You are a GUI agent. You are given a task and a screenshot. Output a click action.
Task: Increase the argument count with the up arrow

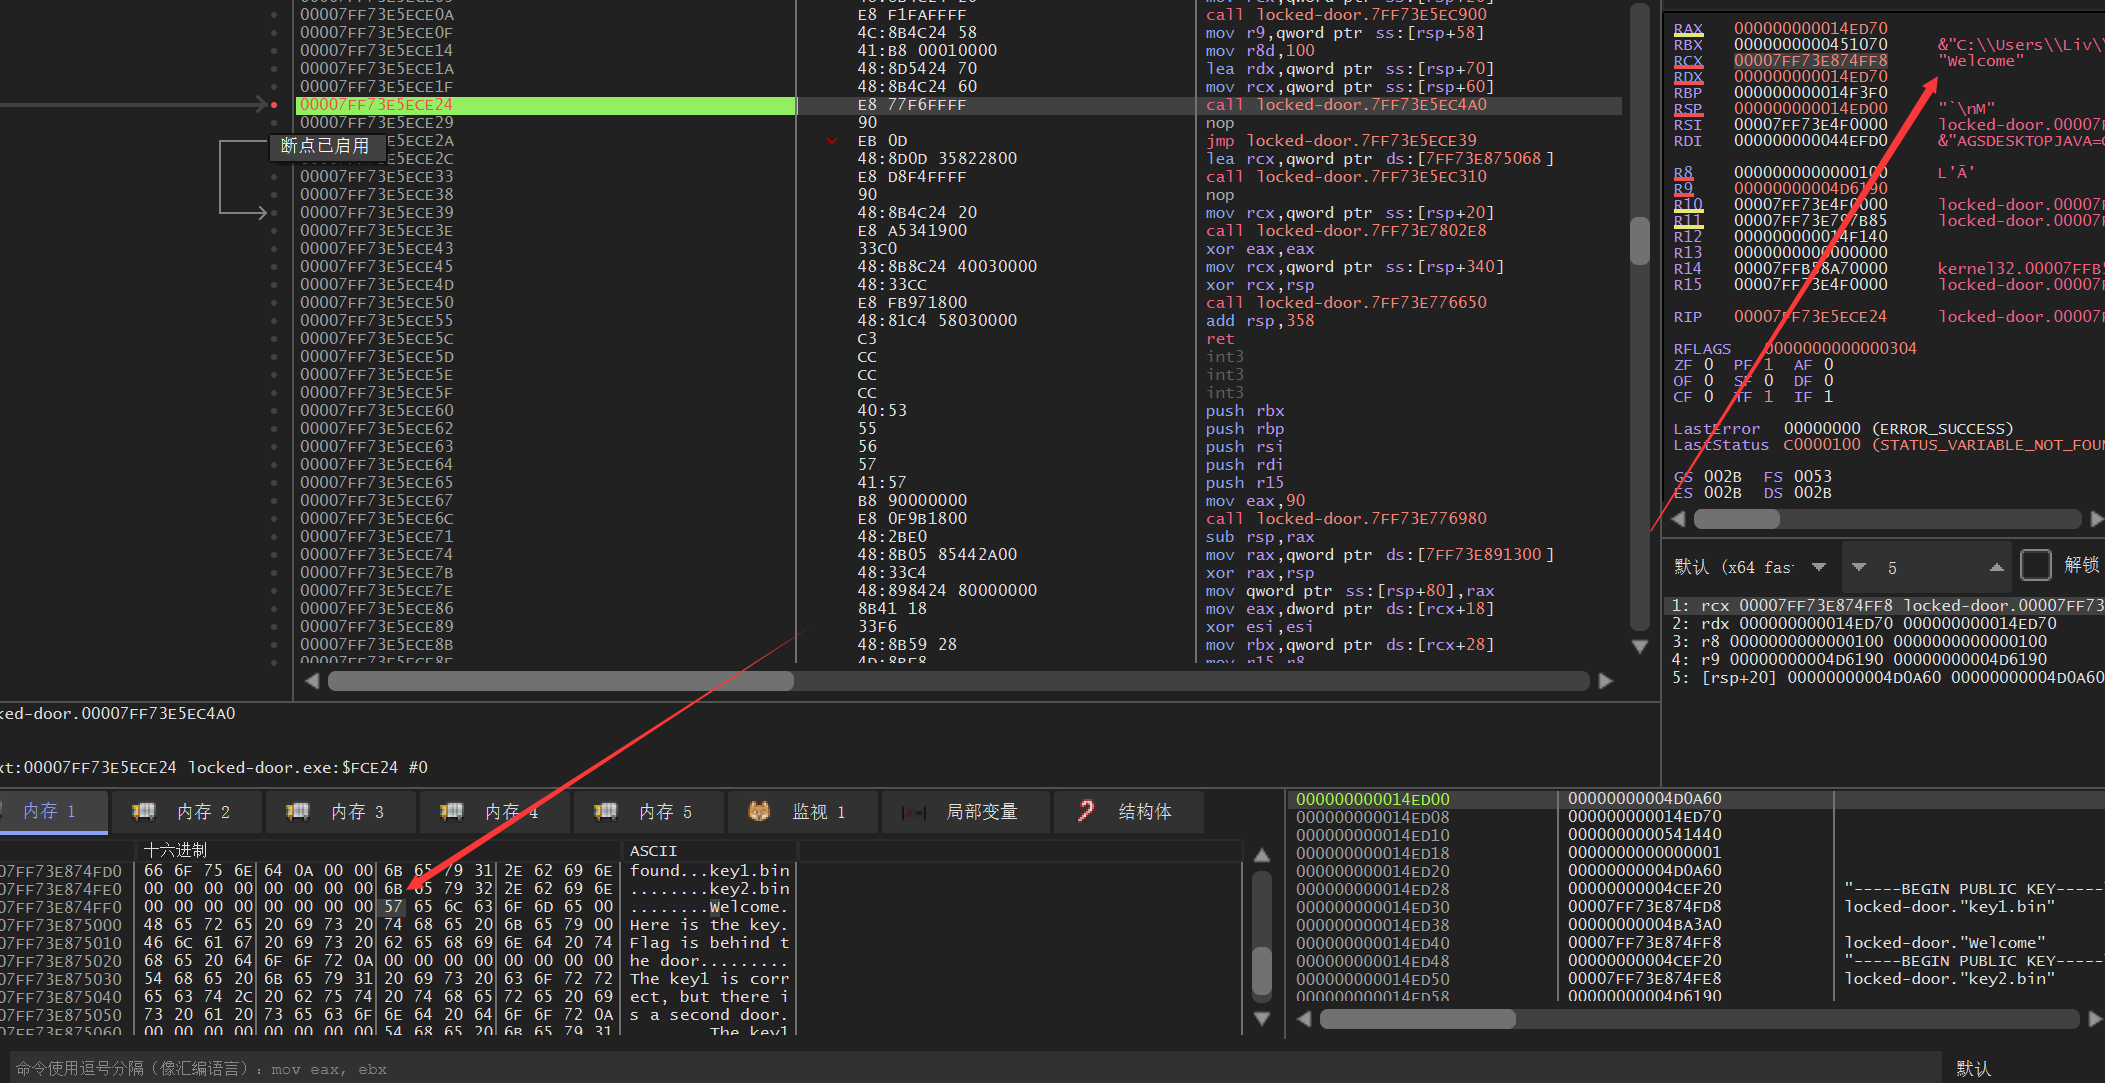(1996, 567)
